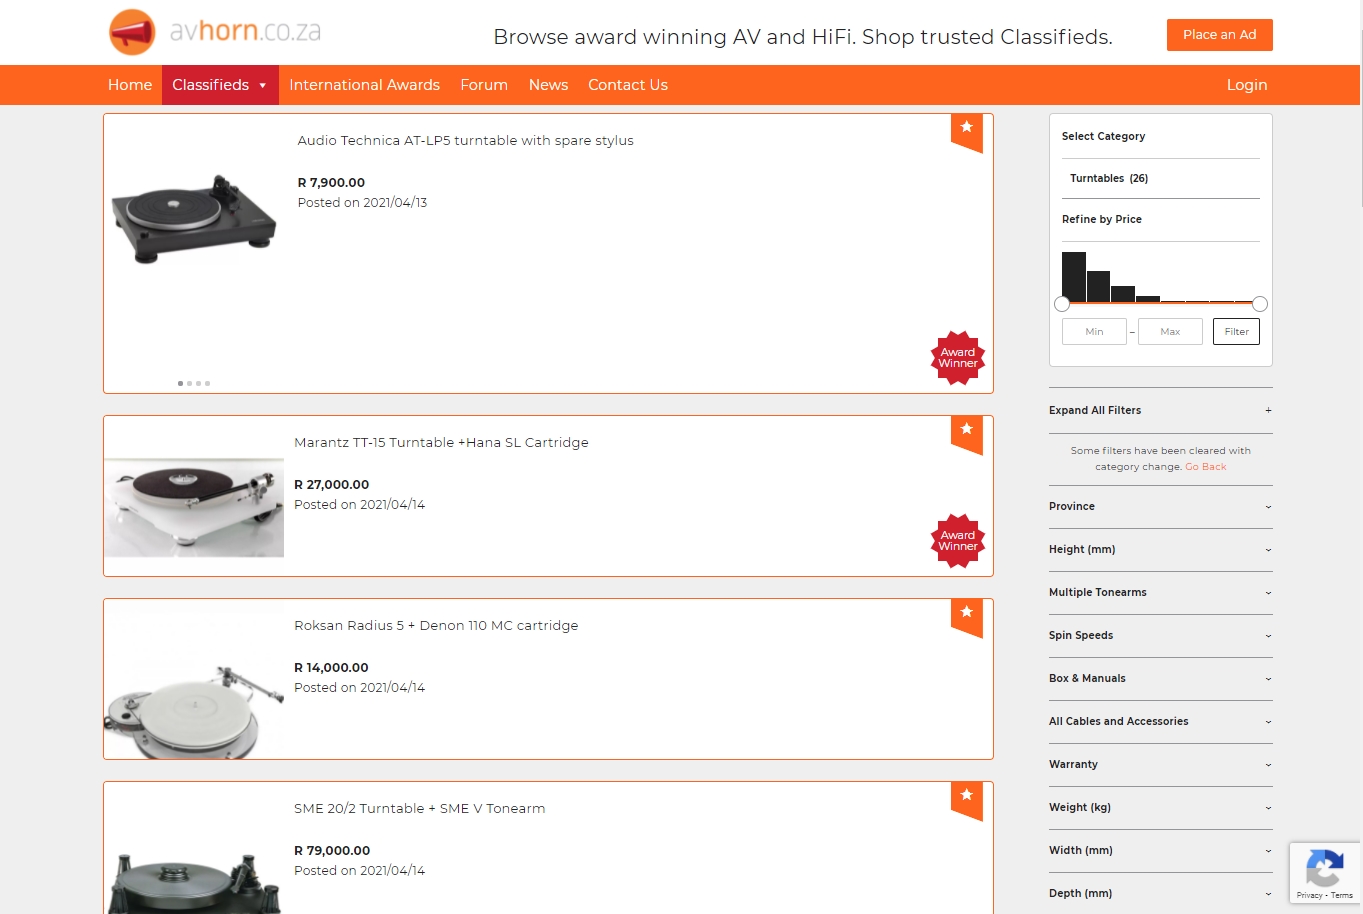Open Marantz TT-15 Turntable listing title

[x=441, y=442]
